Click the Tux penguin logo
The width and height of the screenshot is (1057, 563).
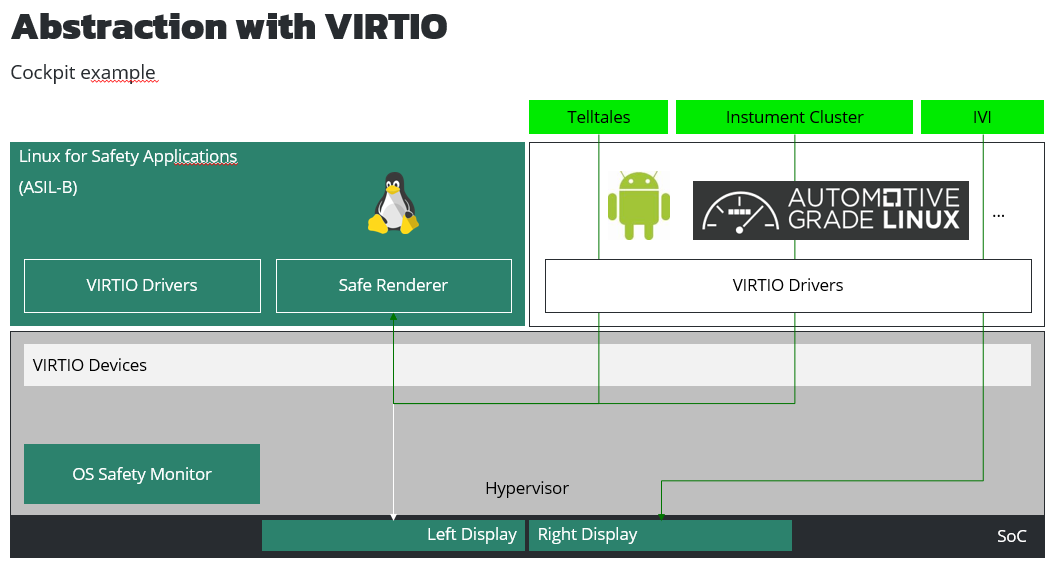click(x=393, y=204)
